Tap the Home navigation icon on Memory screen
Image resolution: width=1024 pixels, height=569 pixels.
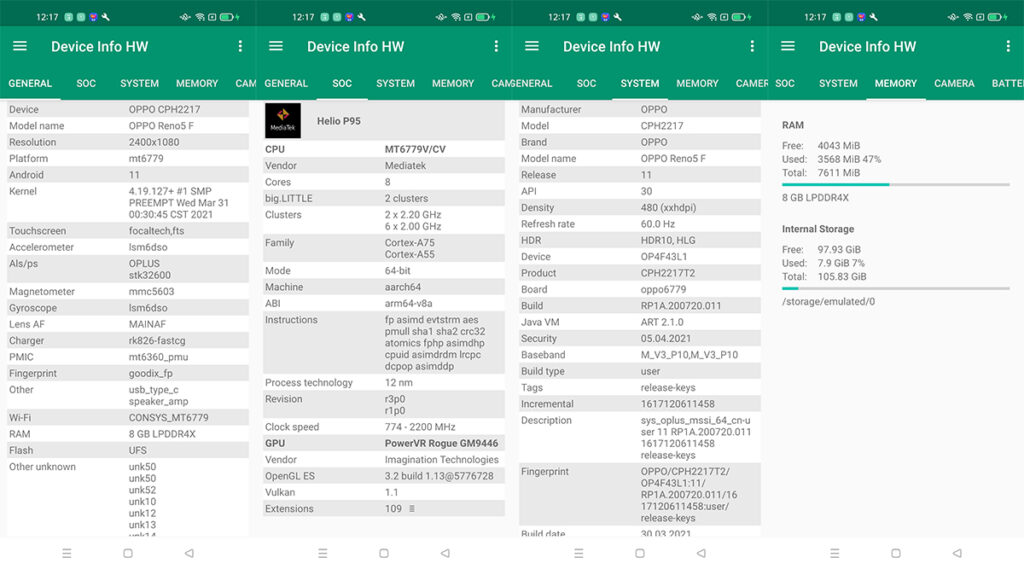click(x=896, y=553)
